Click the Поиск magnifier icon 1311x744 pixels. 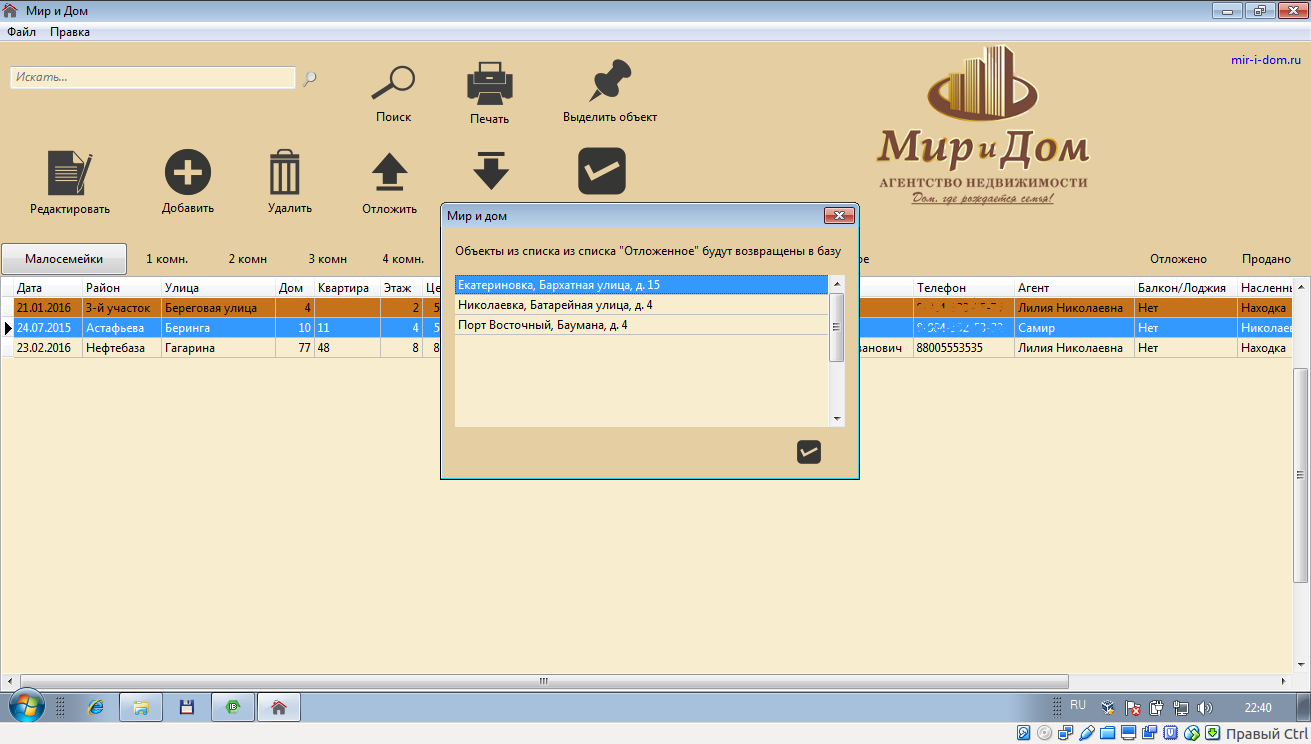[393, 83]
